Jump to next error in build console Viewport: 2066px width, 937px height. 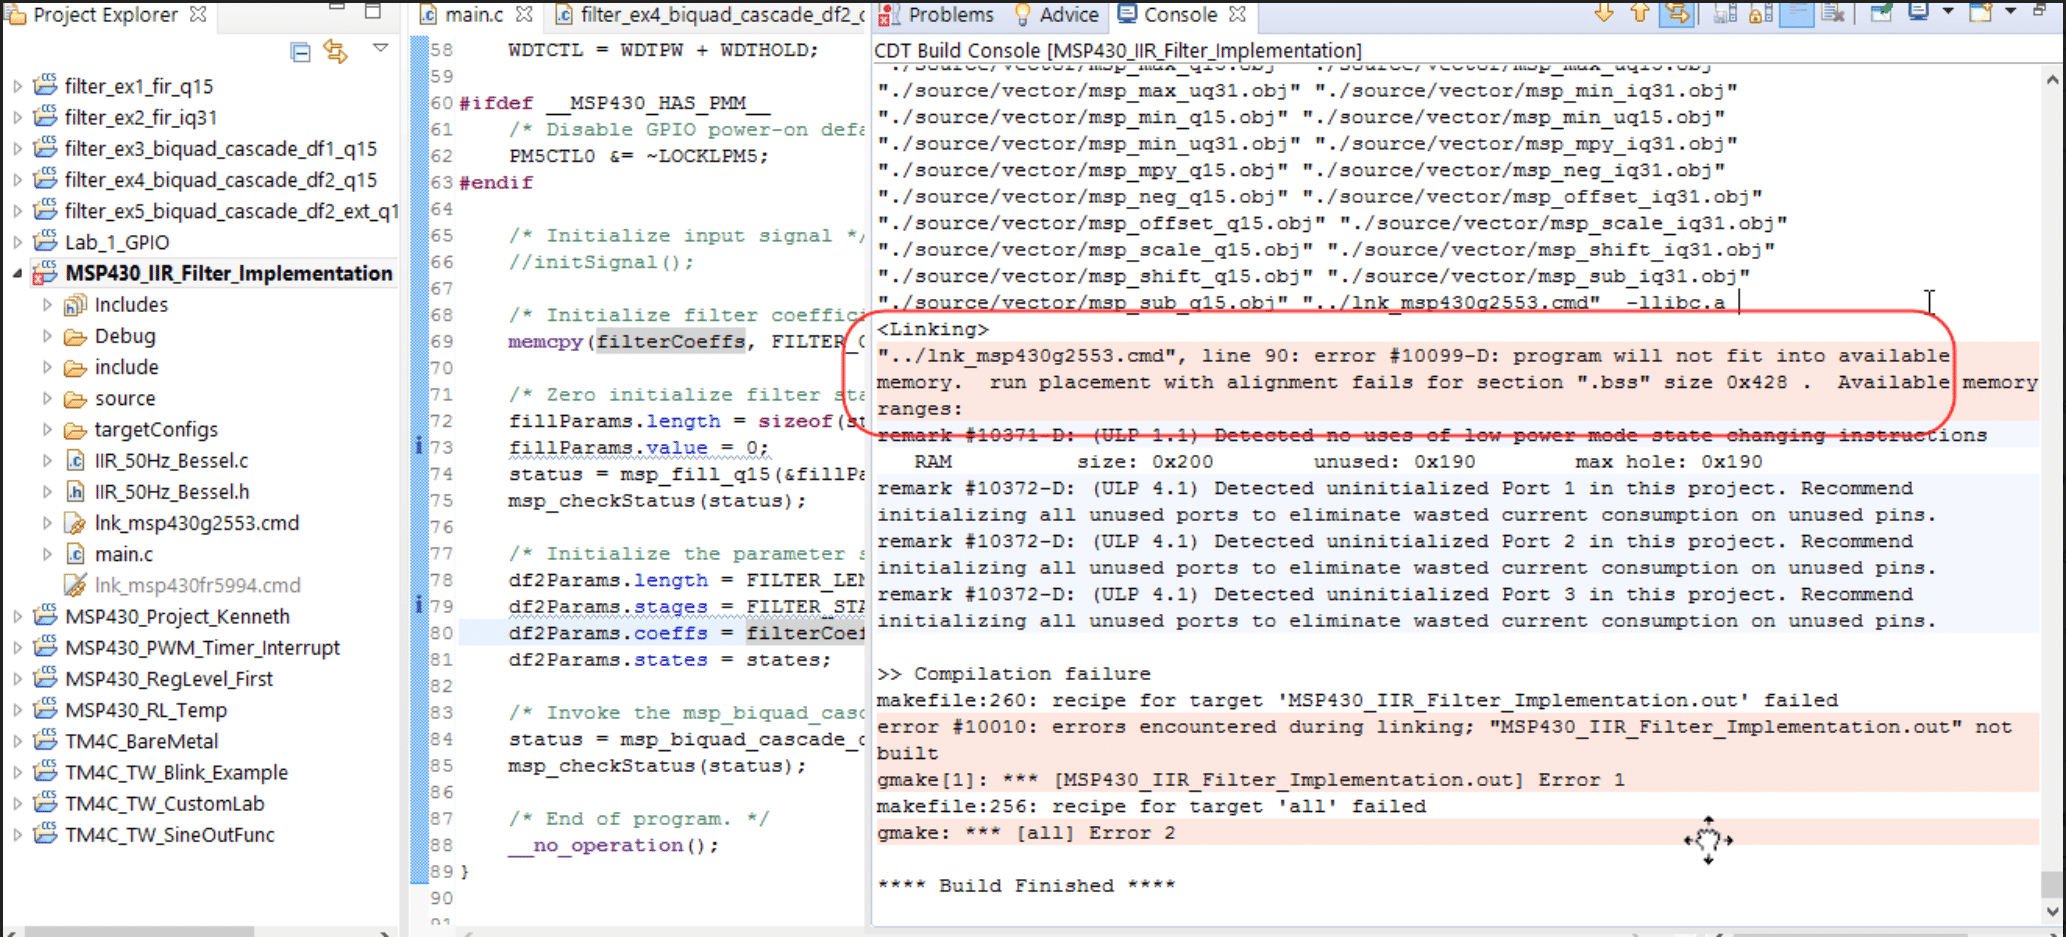point(1603,13)
